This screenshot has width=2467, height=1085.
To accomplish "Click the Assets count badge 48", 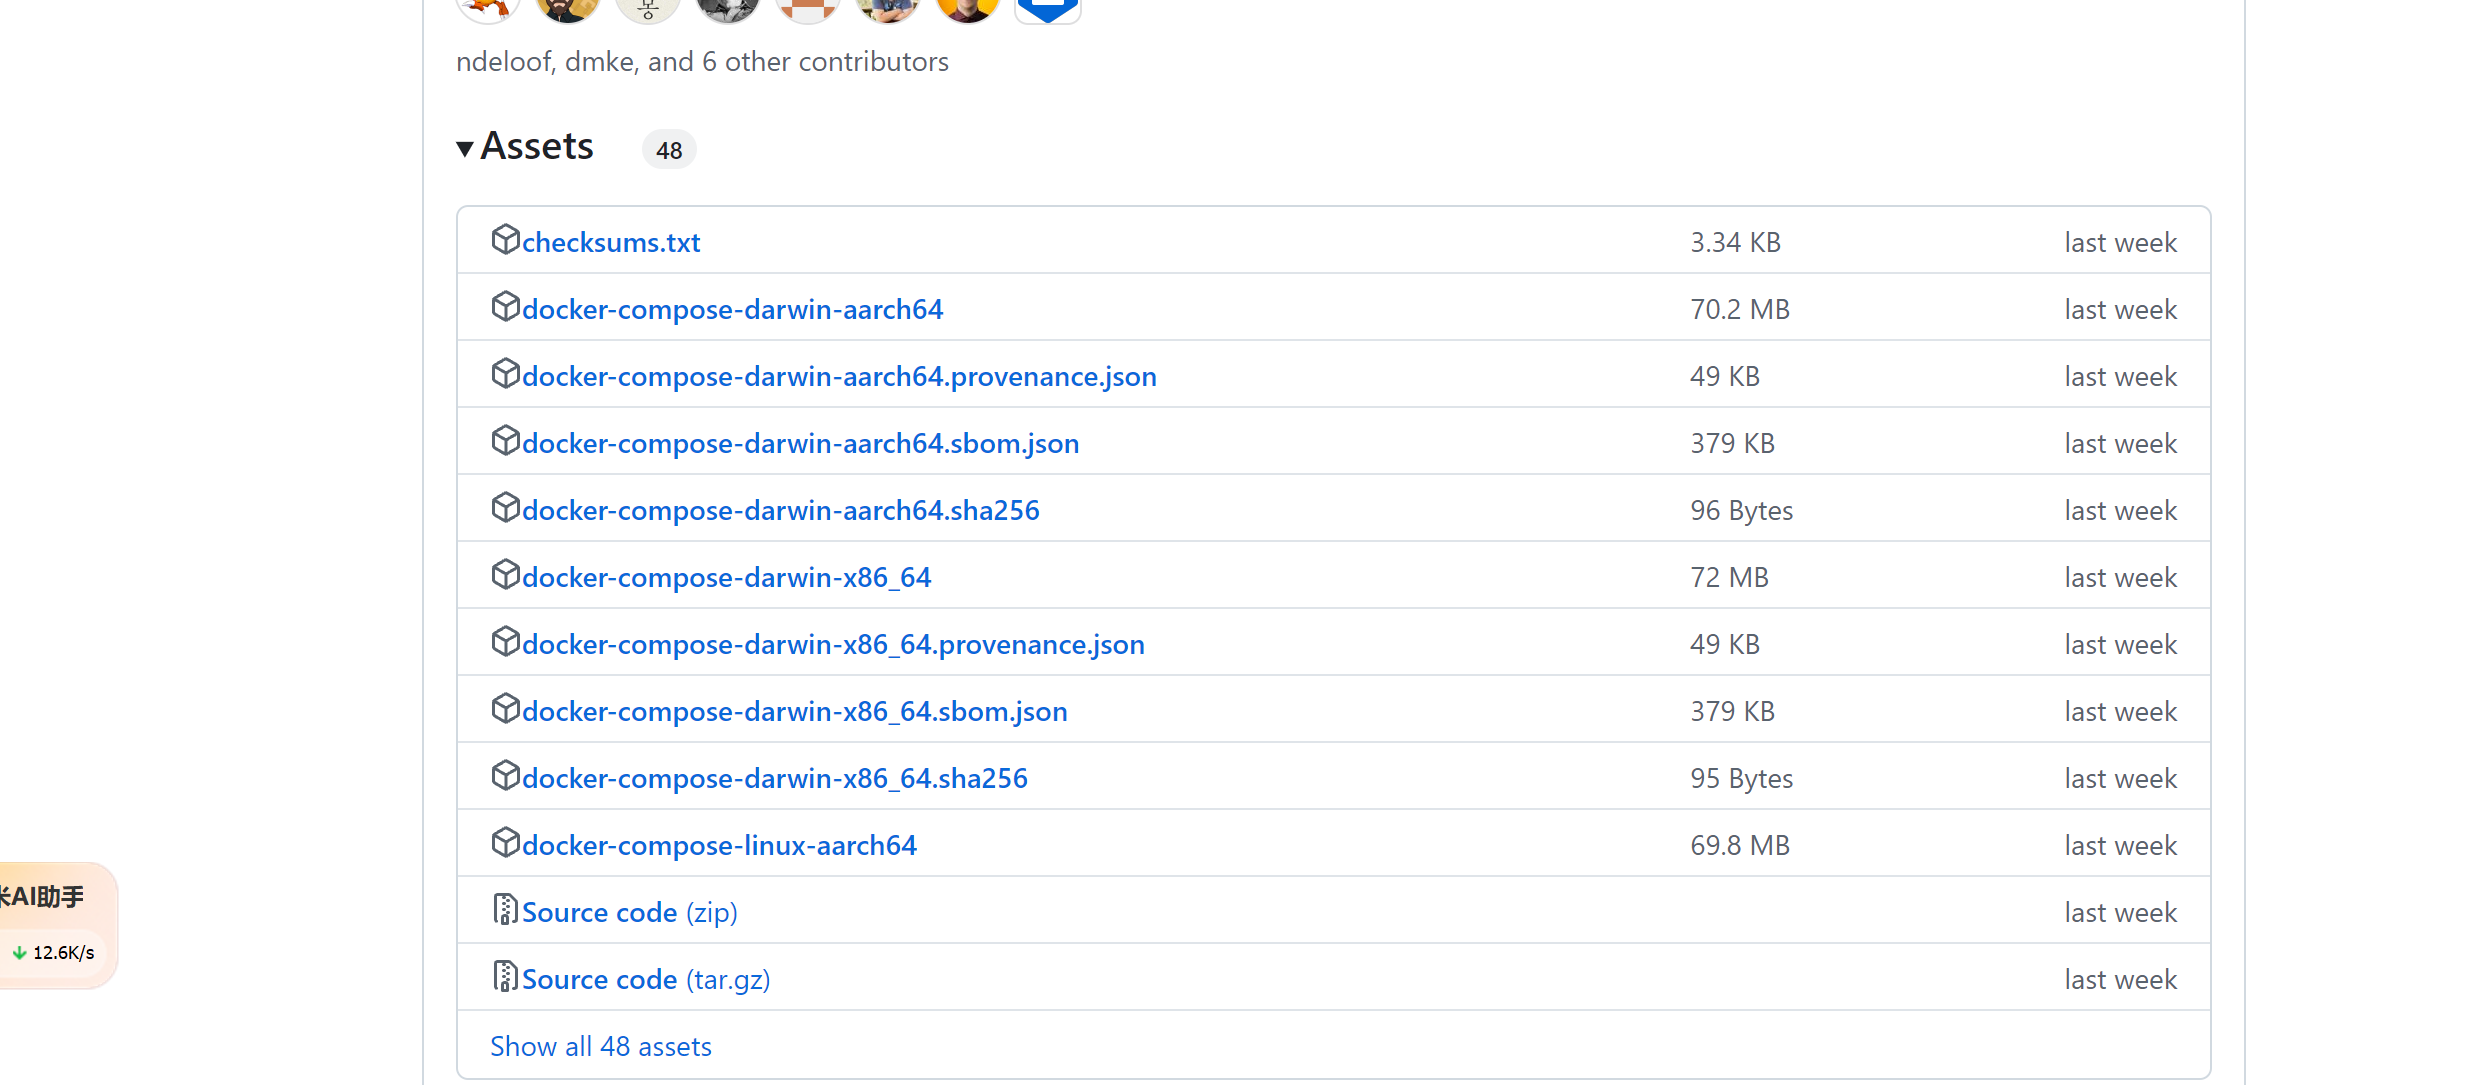I will (668, 150).
